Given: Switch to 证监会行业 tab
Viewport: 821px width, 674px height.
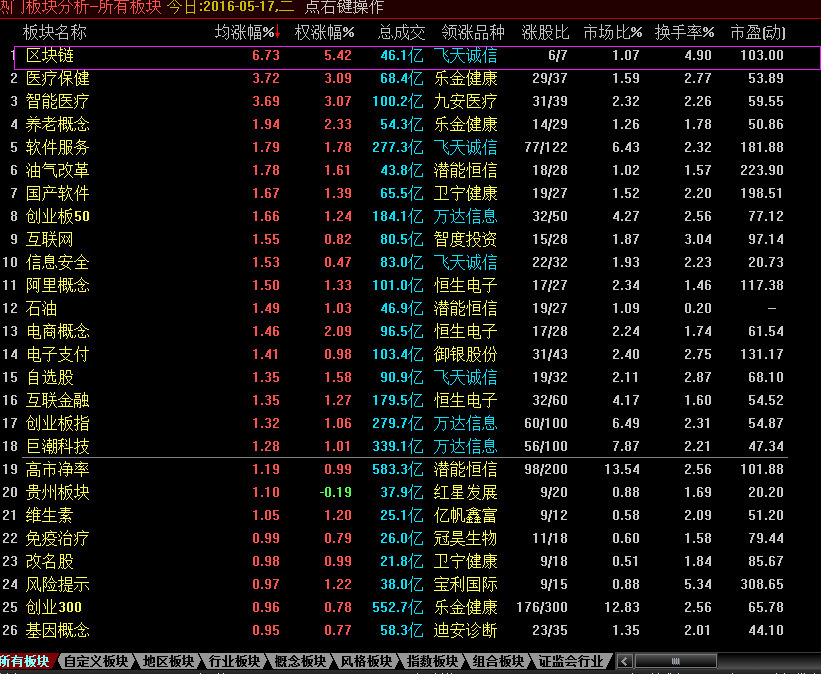Looking at the screenshot, I should click(571, 661).
